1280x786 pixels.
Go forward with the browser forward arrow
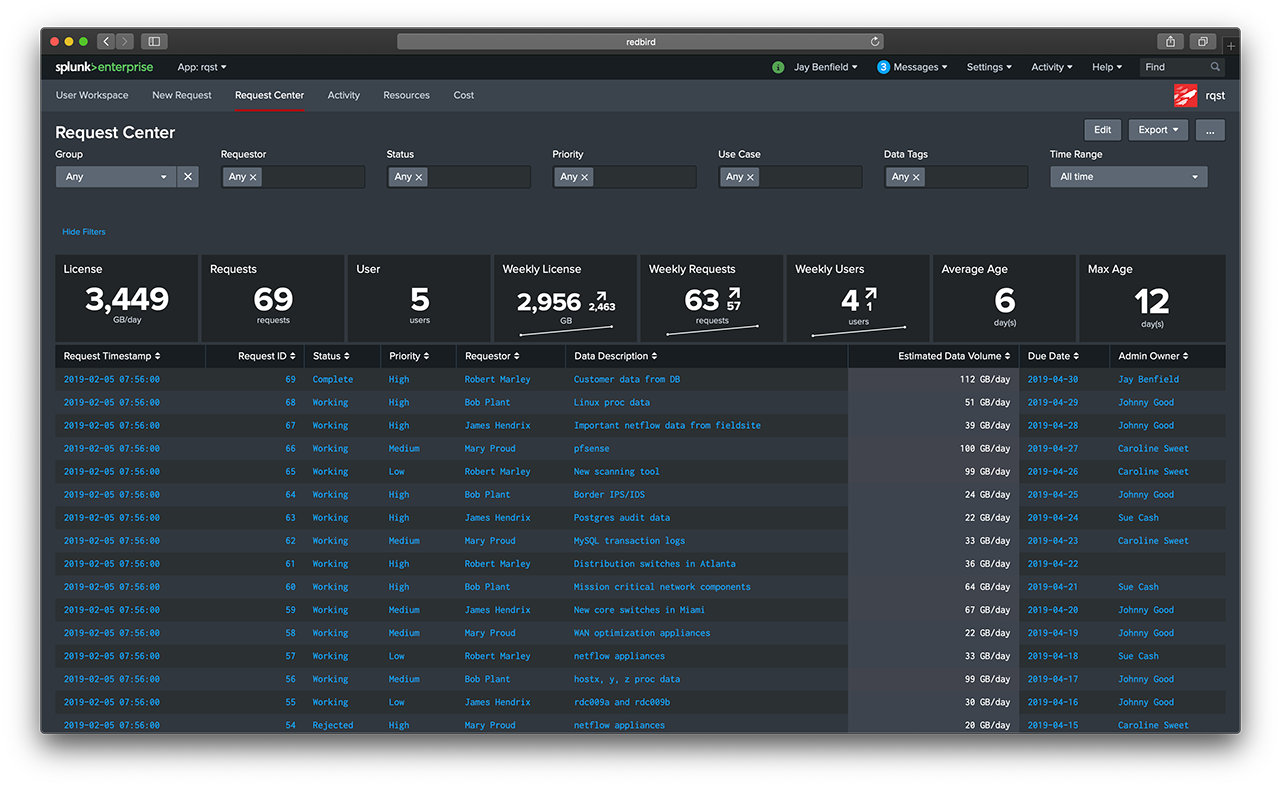click(125, 41)
